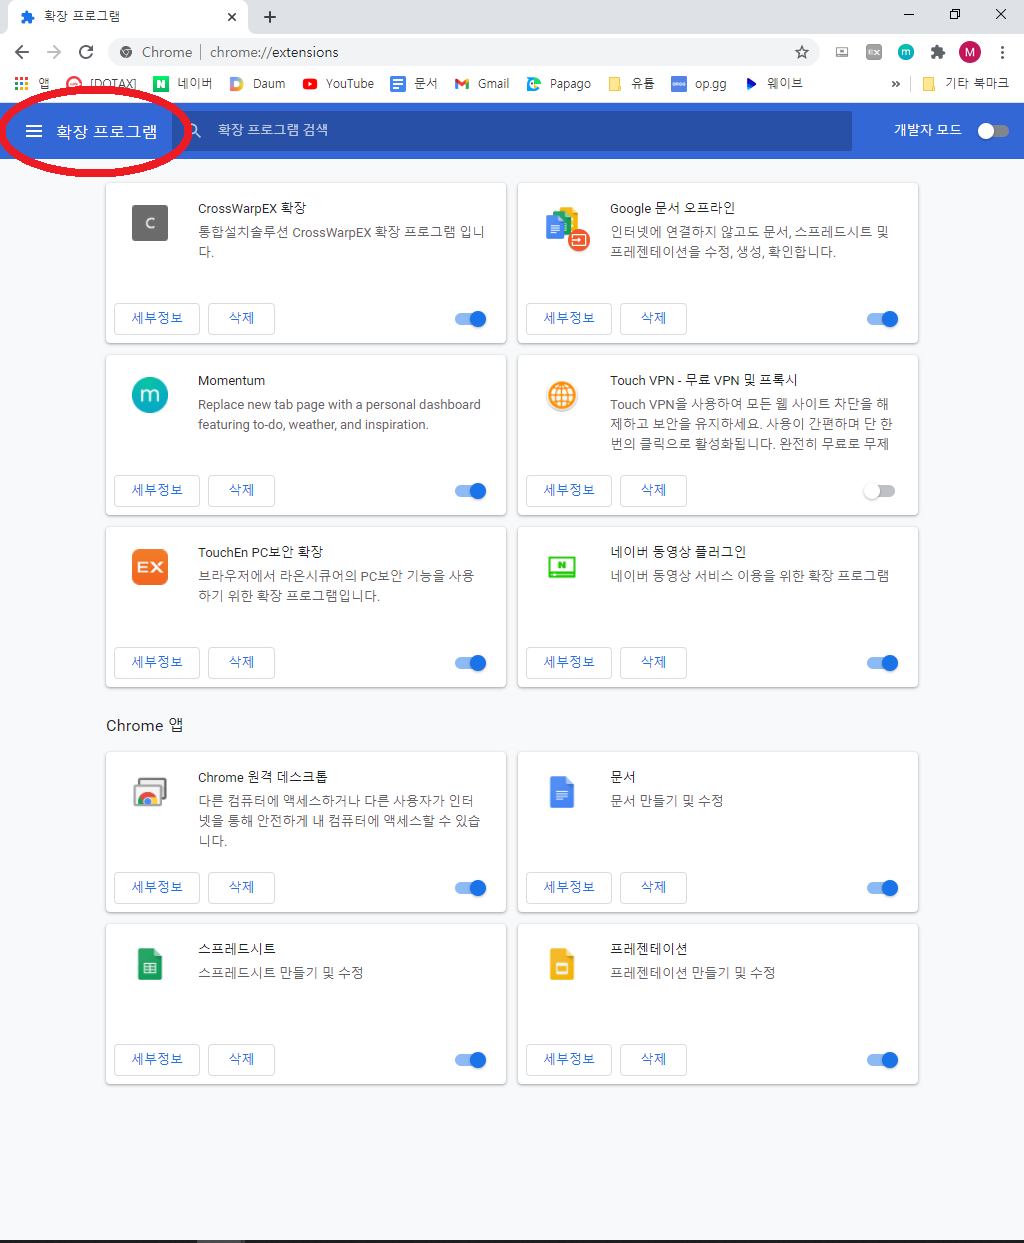Open 세부정보 for 네이버 동영상 플러그인

(x=569, y=663)
